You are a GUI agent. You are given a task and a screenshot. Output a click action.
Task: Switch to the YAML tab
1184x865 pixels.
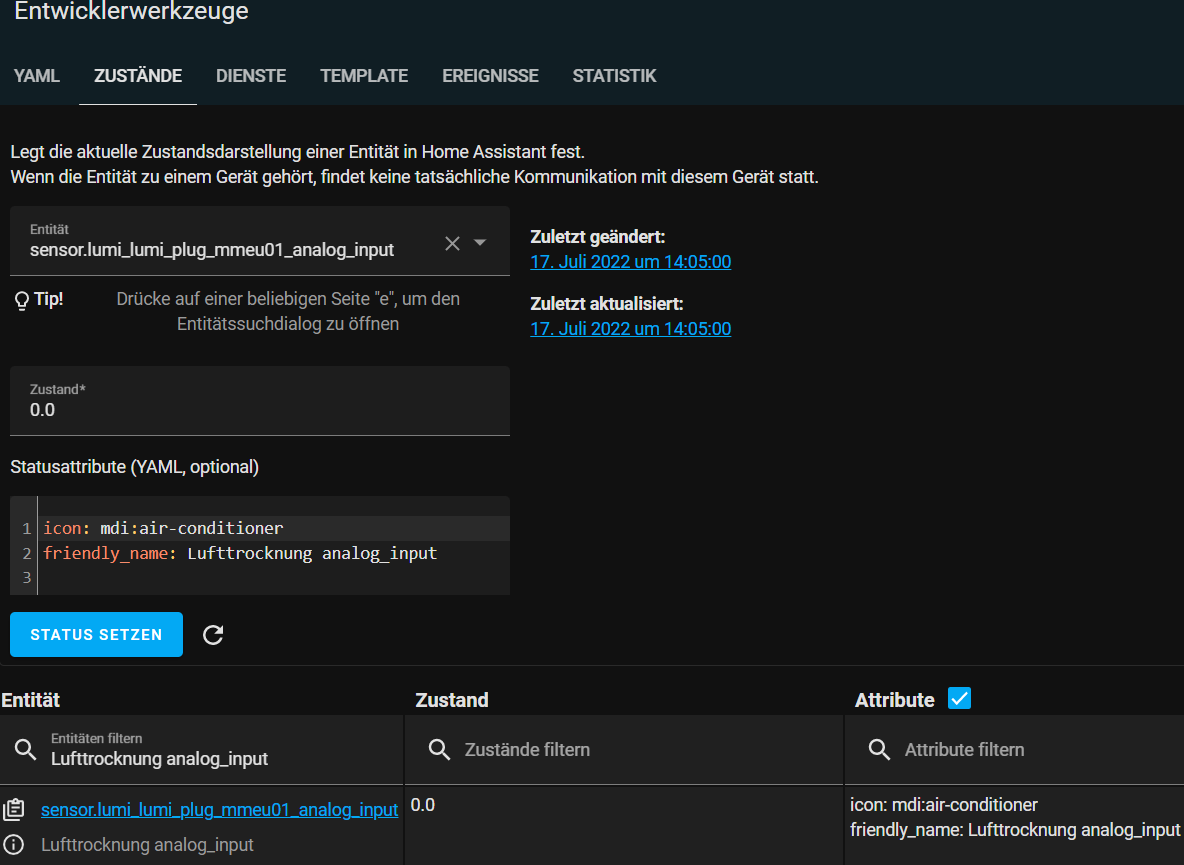[37, 76]
